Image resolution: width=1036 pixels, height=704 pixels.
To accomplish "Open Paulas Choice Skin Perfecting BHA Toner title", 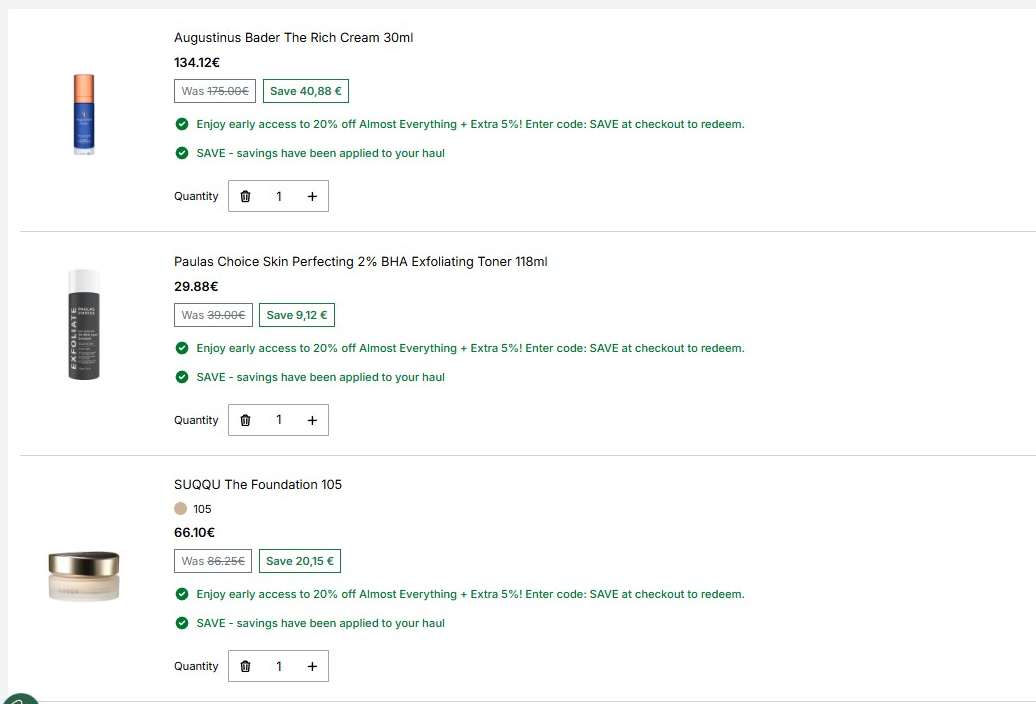I will (361, 262).
